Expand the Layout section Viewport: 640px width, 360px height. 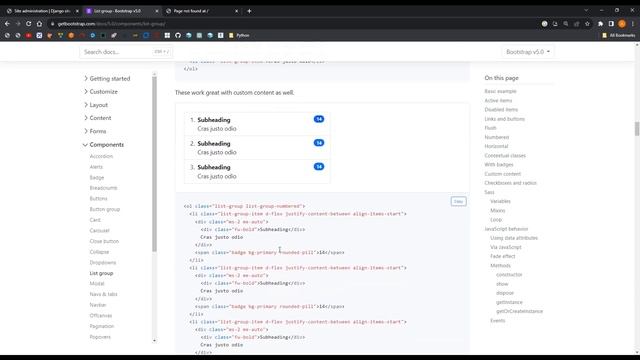pyautogui.click(x=96, y=105)
